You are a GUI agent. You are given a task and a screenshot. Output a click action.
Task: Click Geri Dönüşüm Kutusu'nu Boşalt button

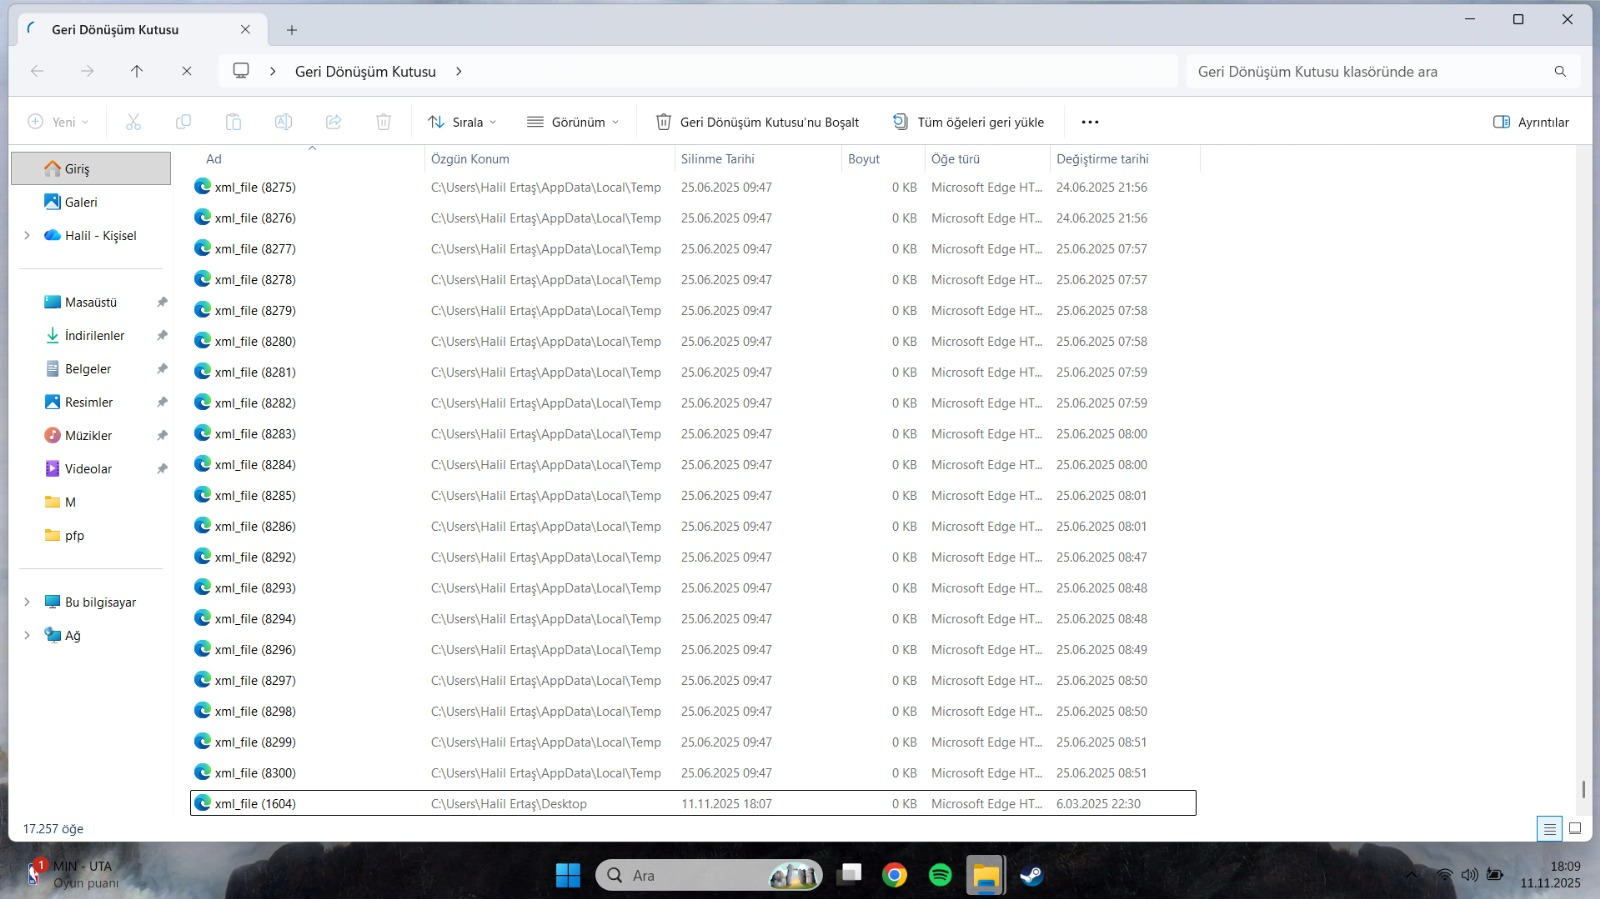pos(757,122)
